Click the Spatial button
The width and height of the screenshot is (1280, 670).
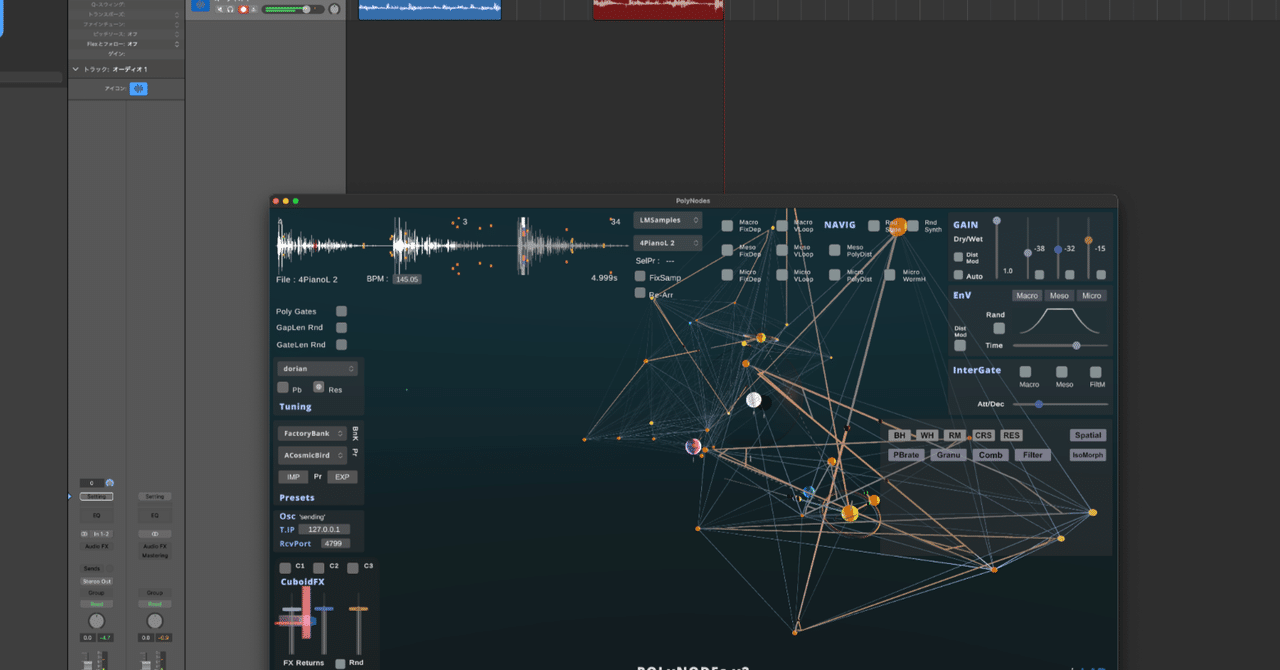(1088, 435)
